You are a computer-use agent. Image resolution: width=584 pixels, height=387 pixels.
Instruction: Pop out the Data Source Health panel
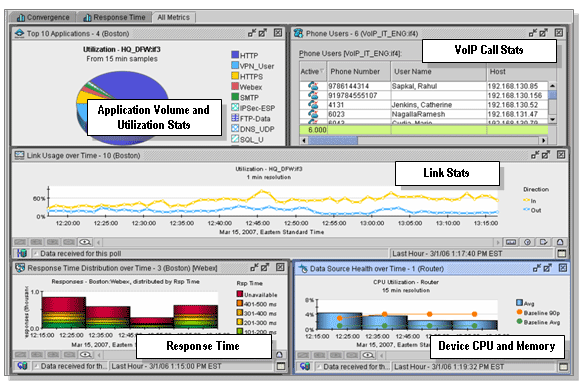[548, 268]
